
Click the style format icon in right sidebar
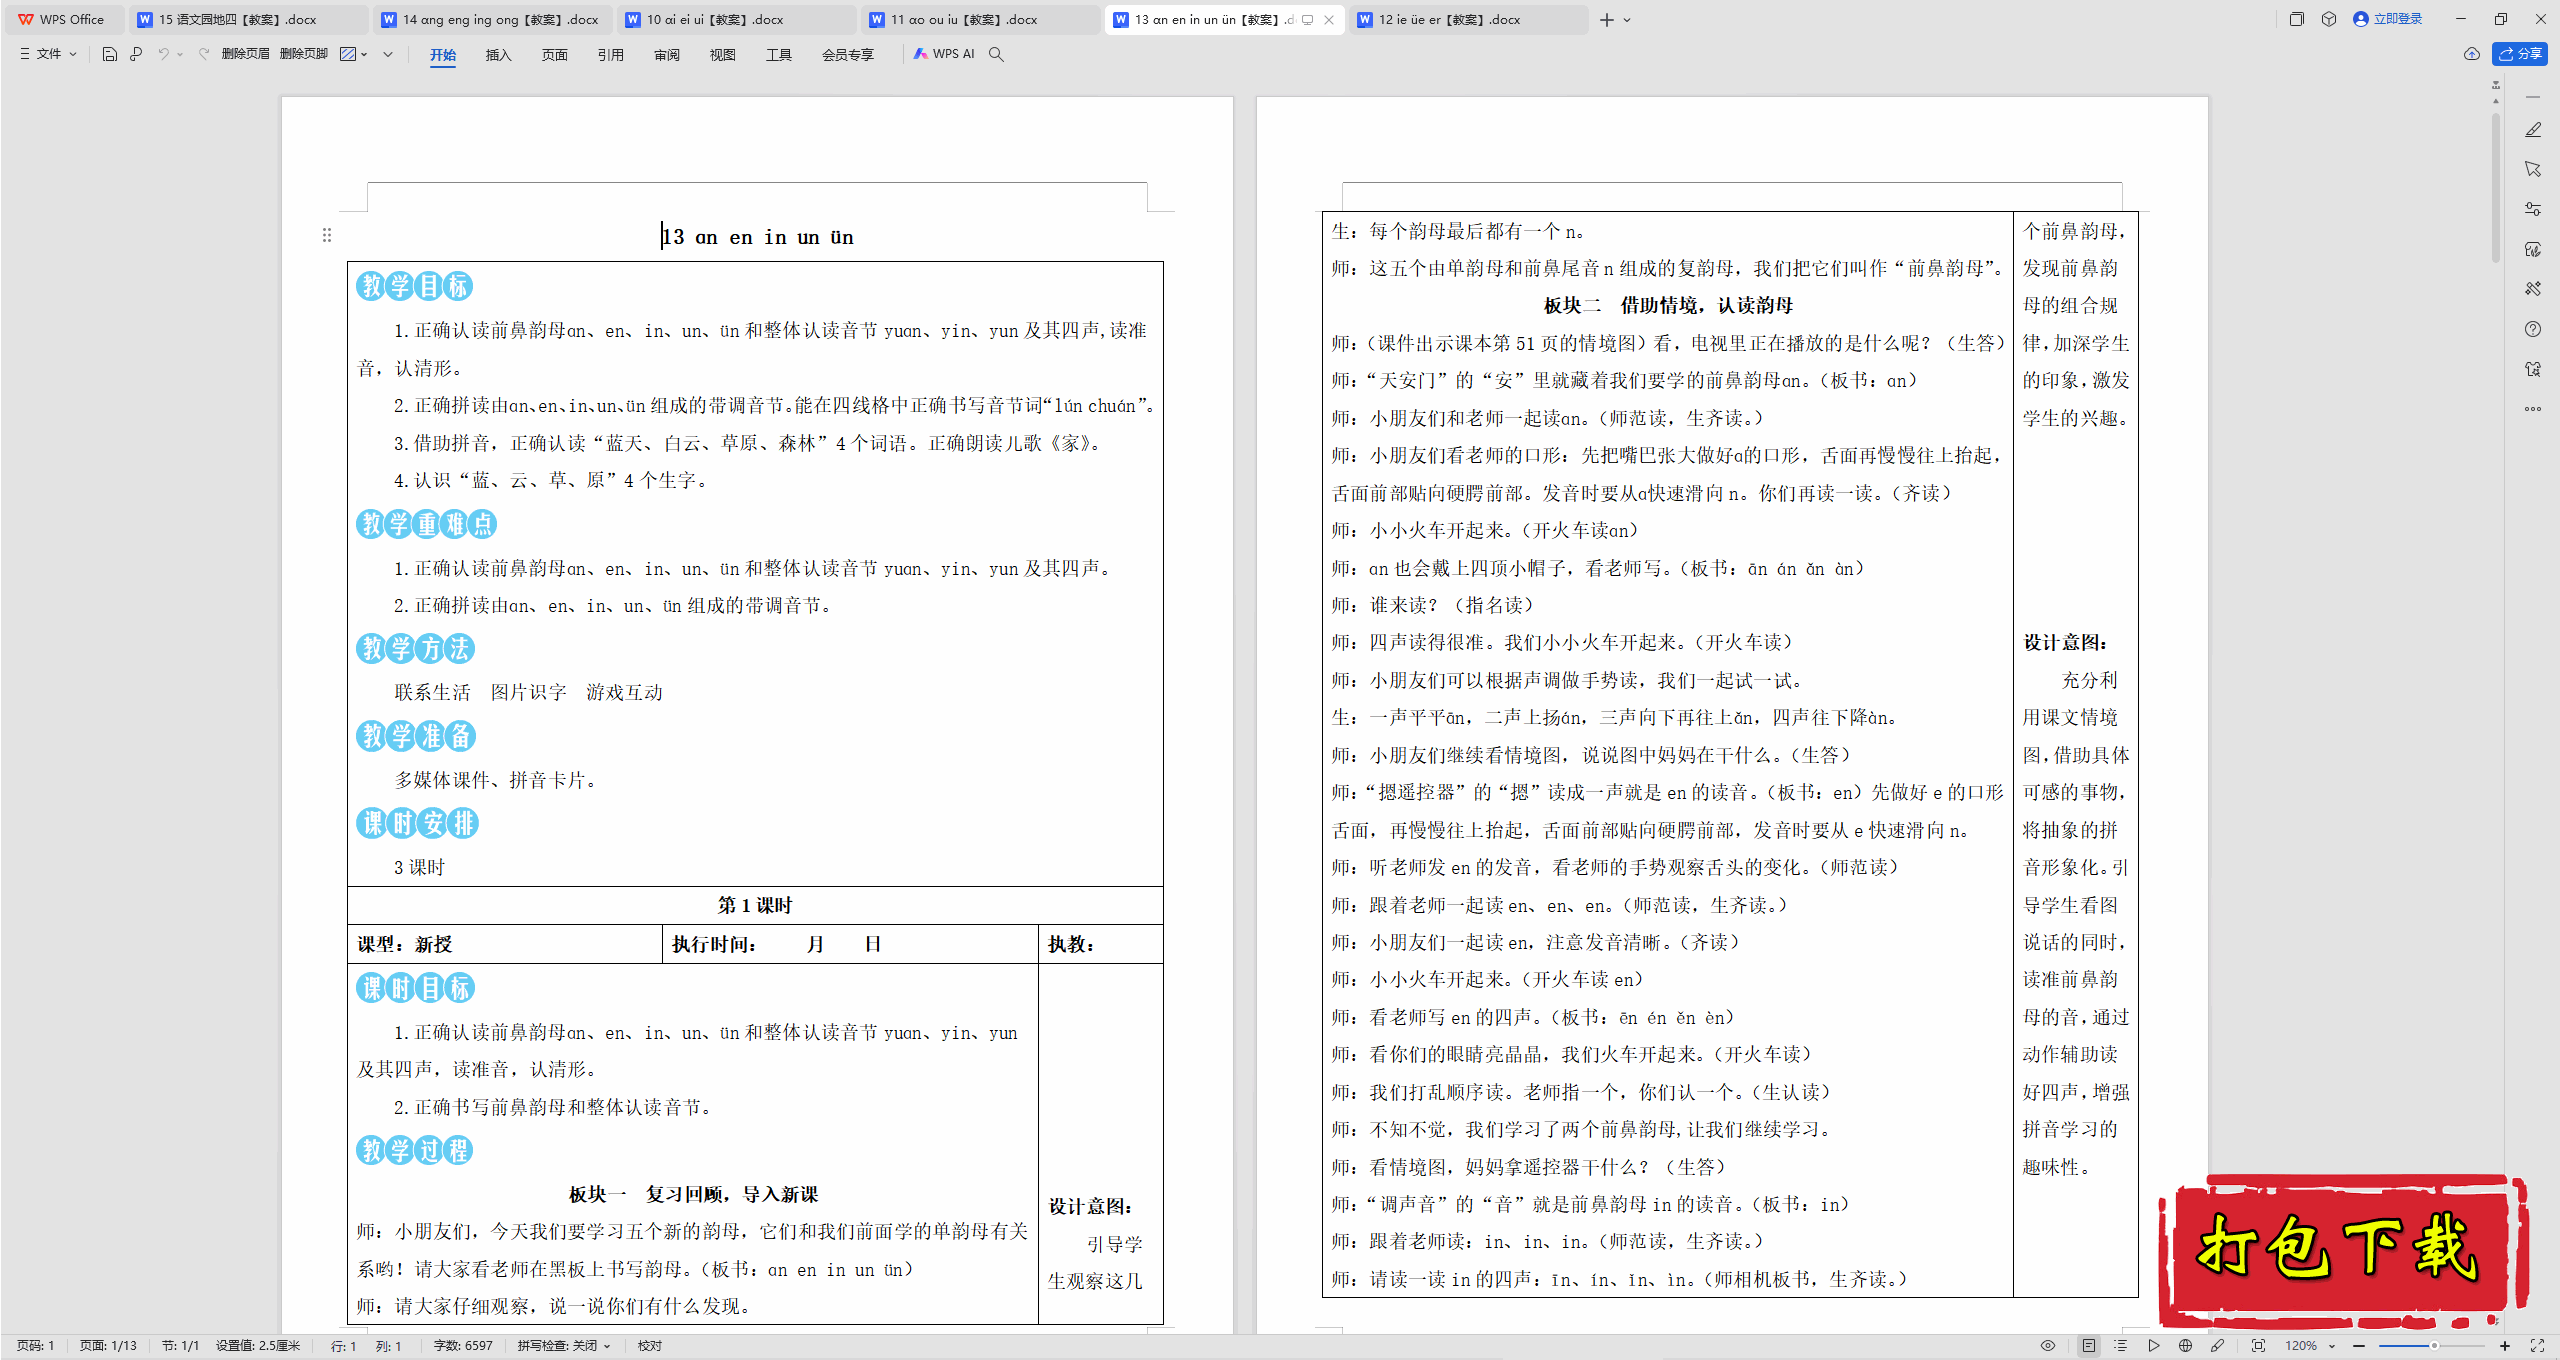2533,249
